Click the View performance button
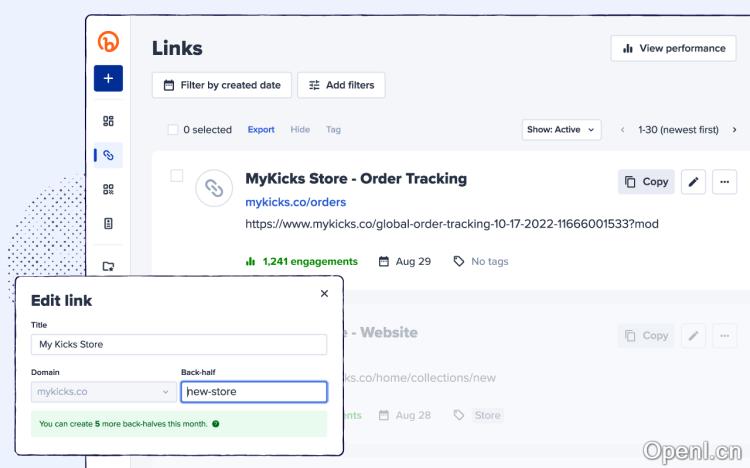 673,48
